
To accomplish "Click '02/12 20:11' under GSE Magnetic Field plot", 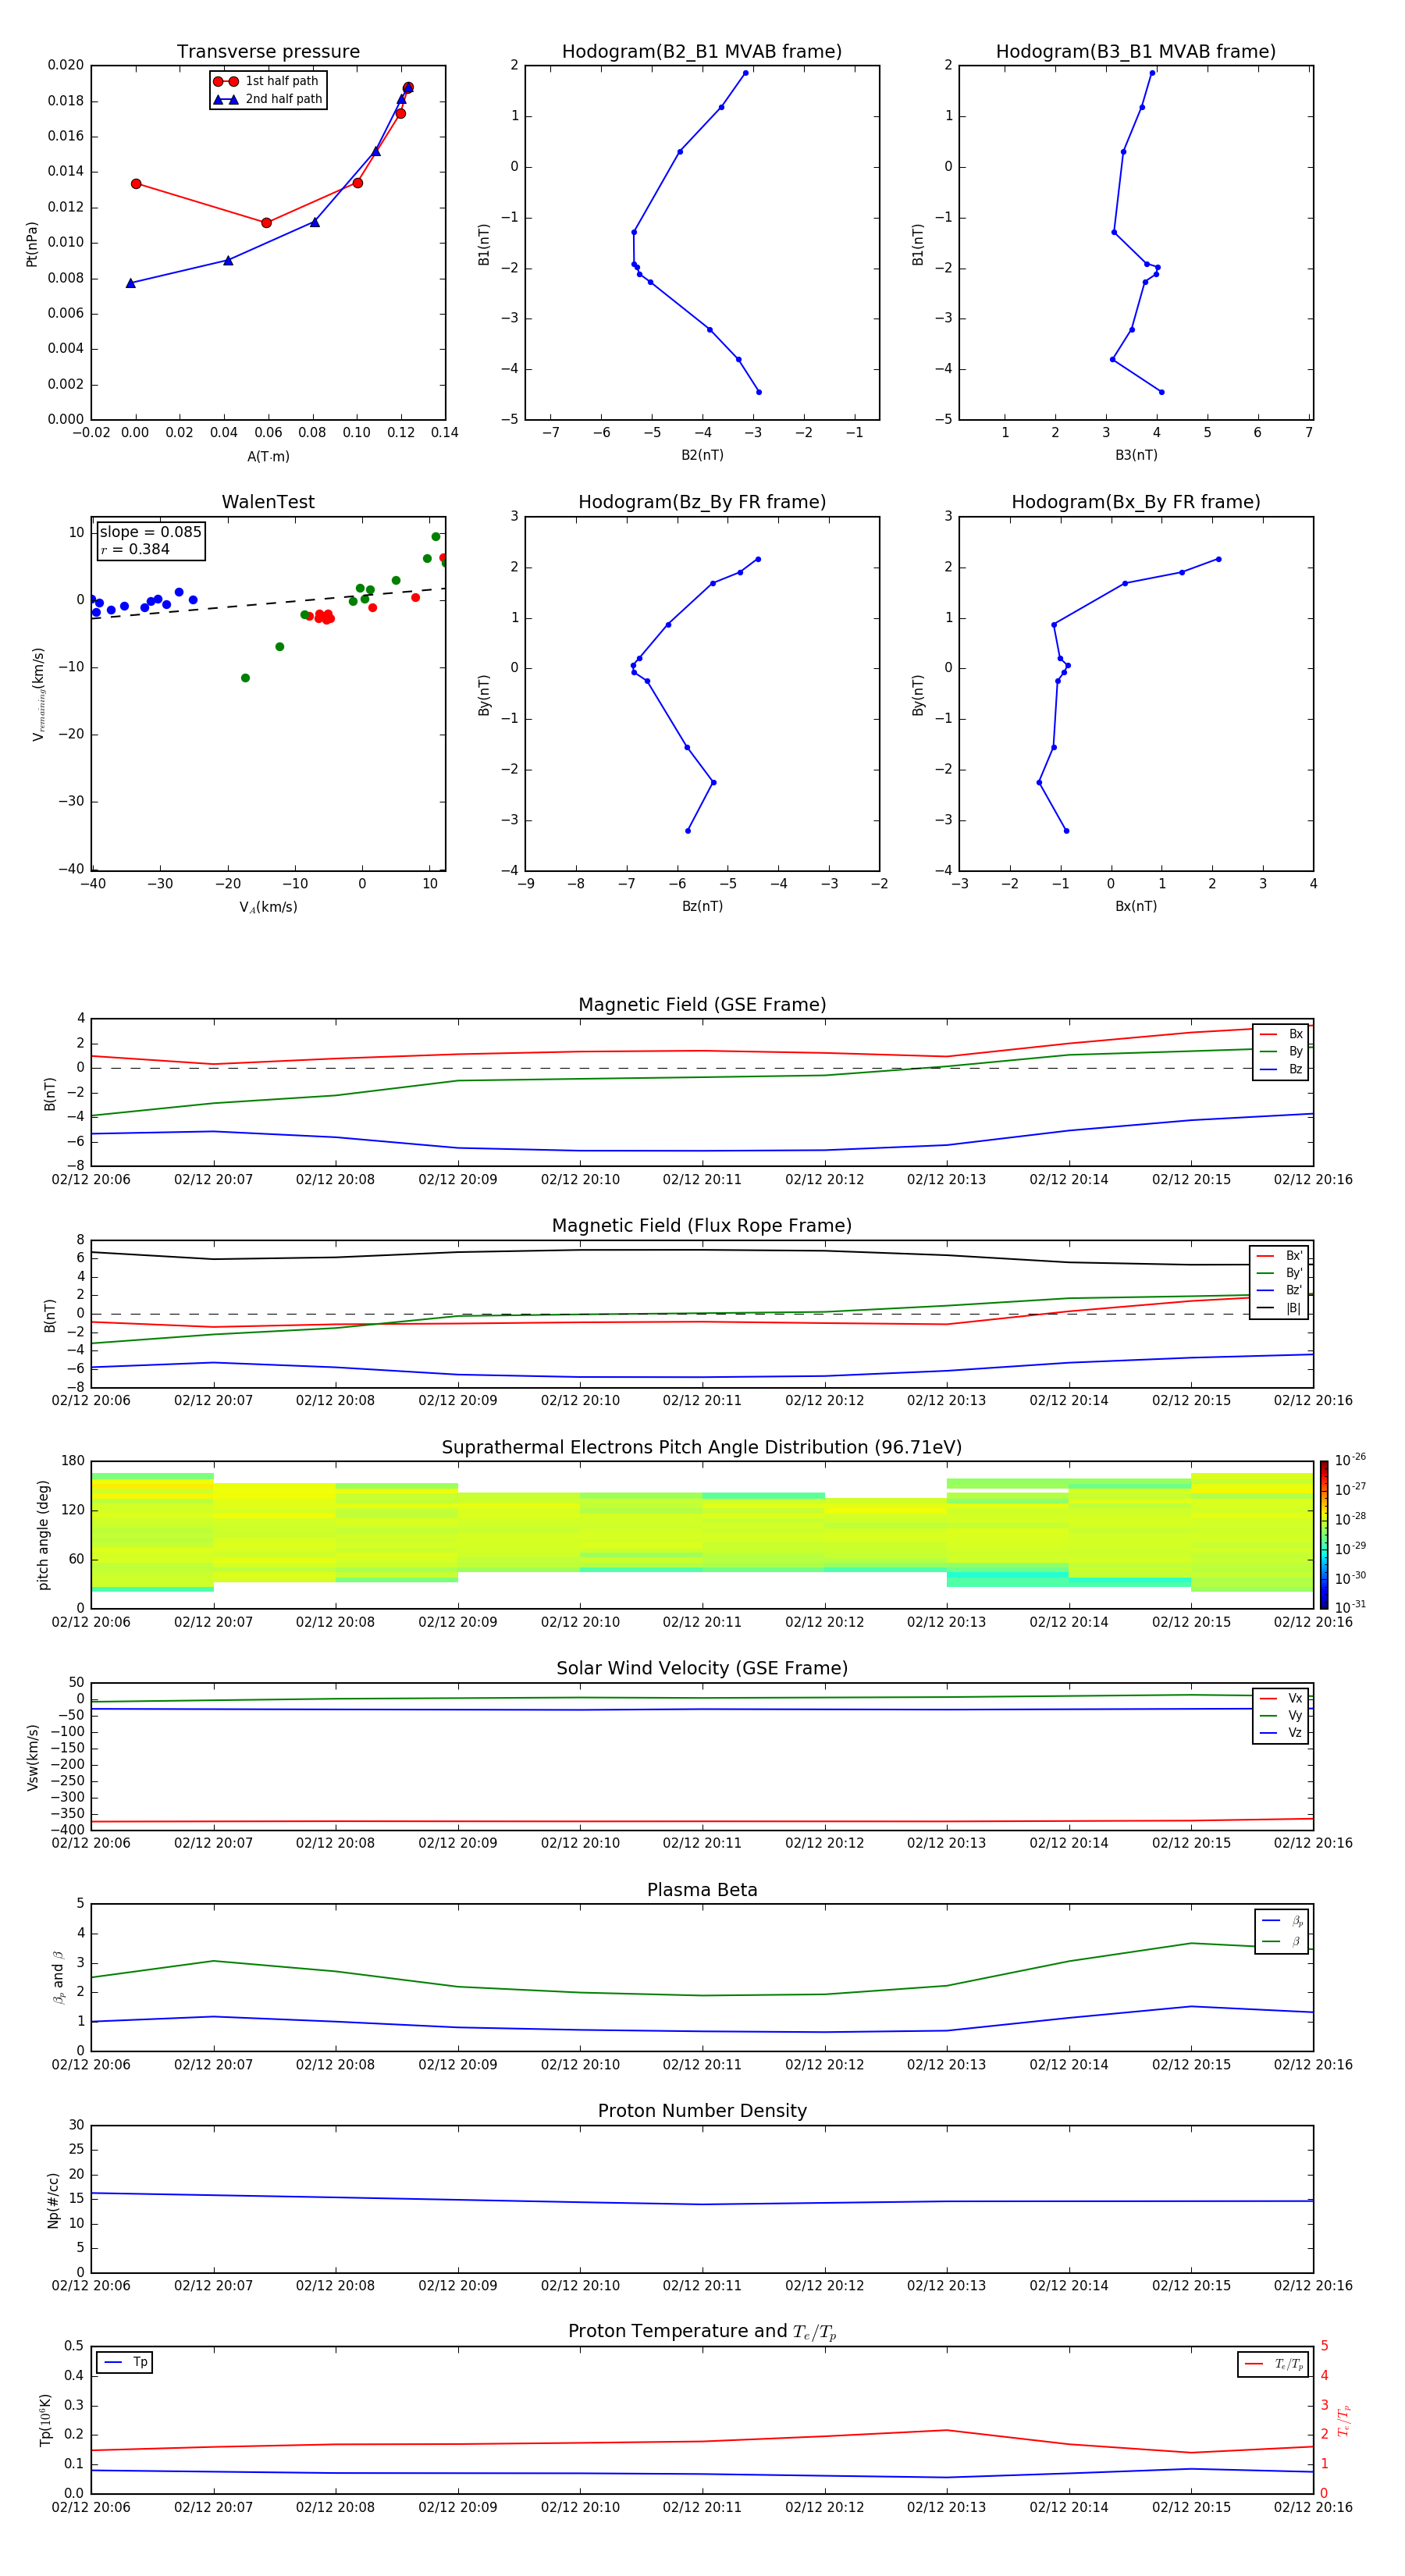I will (x=702, y=1180).
